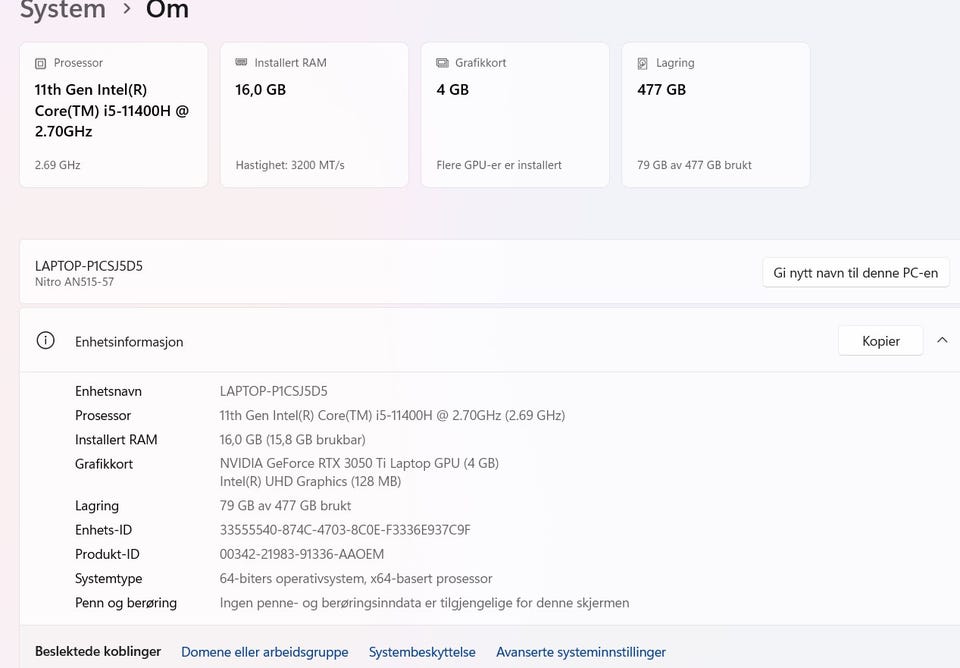Click the Enhetsinformasjon info circle icon
Screen dimensions: 960x668
[x=45, y=340]
